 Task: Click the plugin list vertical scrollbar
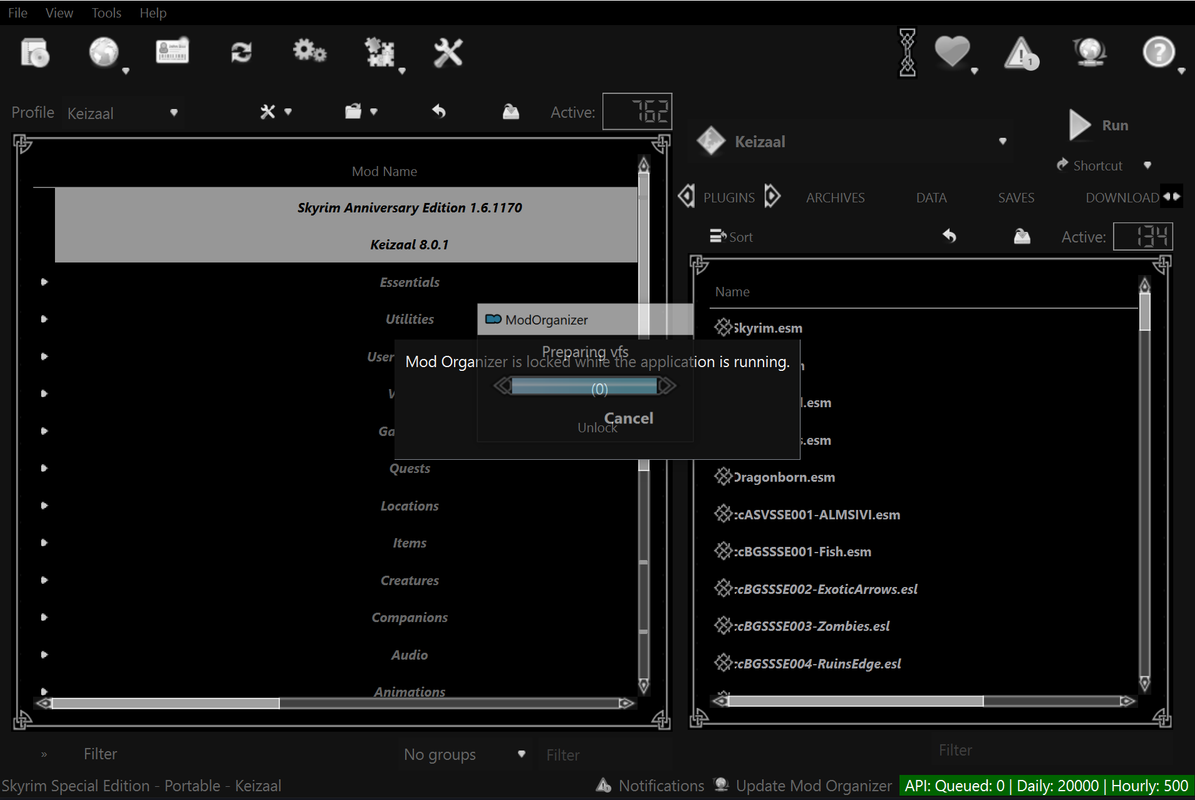coord(1144,484)
